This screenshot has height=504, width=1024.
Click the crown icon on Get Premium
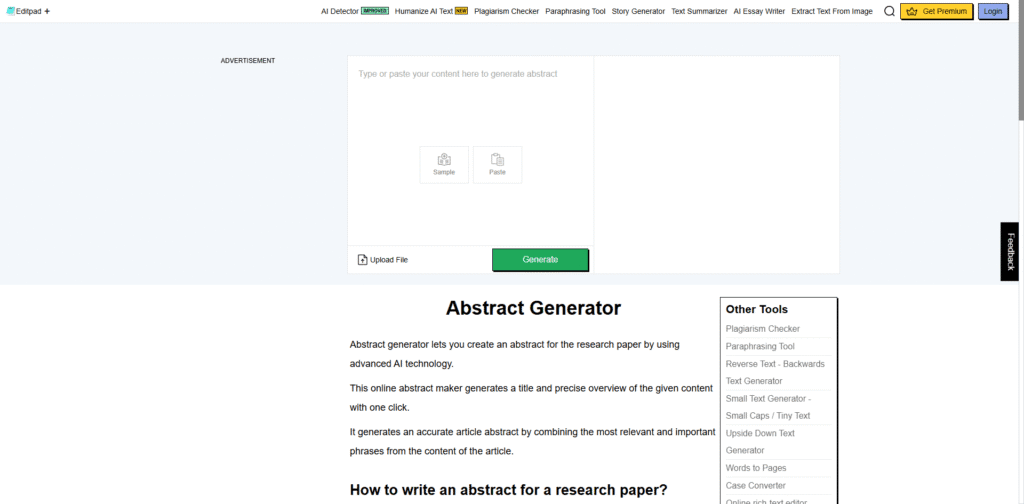[x=911, y=12]
